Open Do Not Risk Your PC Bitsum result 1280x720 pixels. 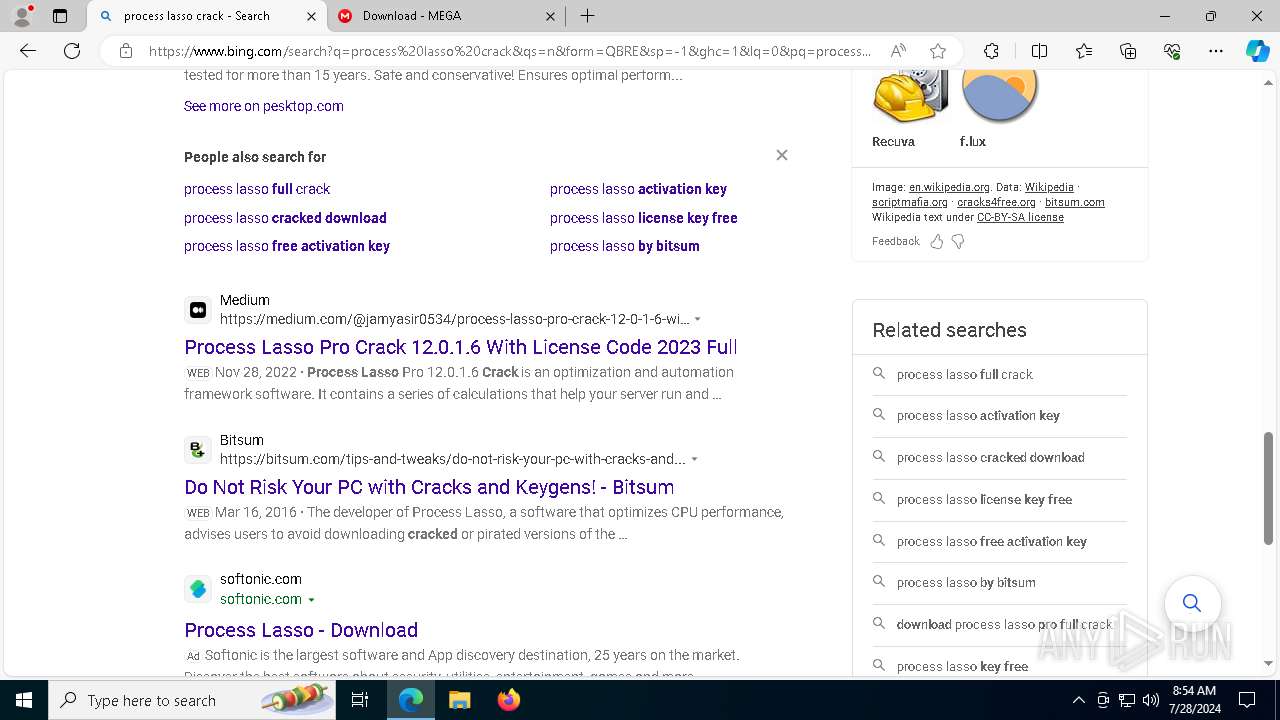point(429,487)
